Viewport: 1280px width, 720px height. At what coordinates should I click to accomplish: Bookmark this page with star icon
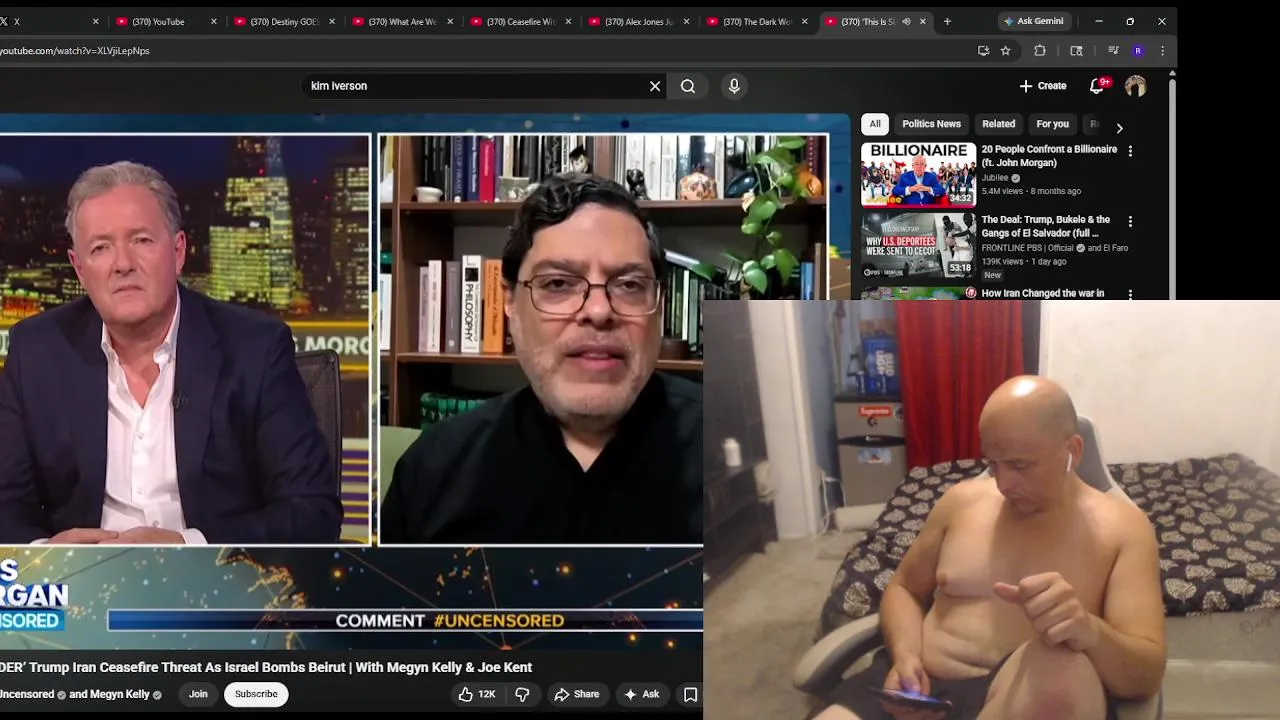tap(1006, 51)
